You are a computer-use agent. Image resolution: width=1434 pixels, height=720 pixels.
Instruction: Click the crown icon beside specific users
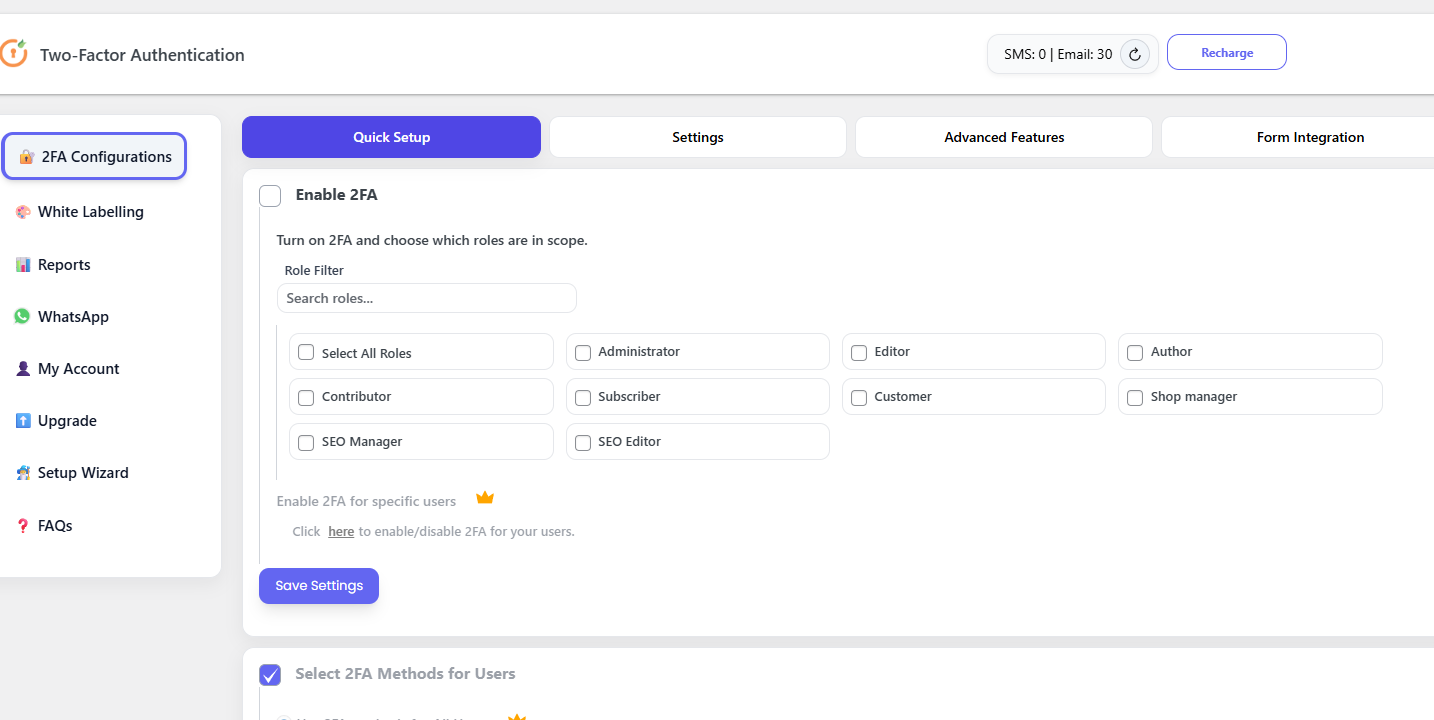coord(485,498)
